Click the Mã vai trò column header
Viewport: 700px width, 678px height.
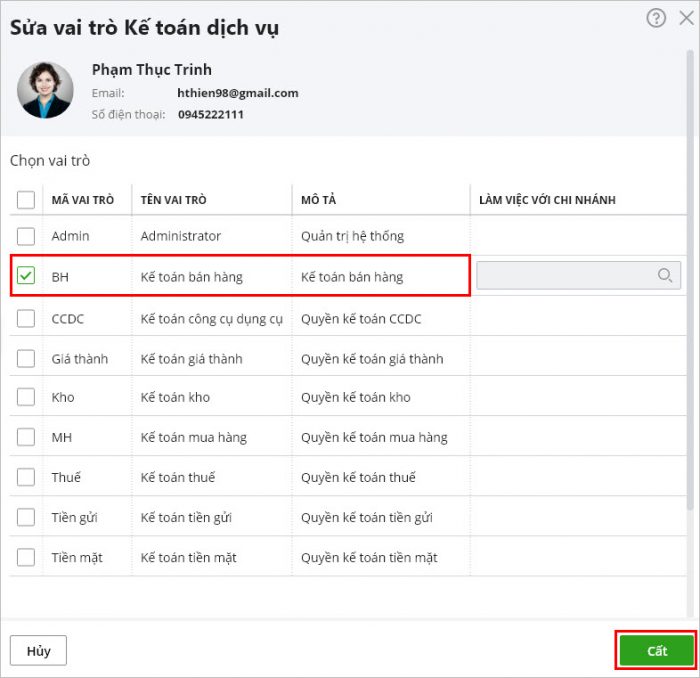83,200
